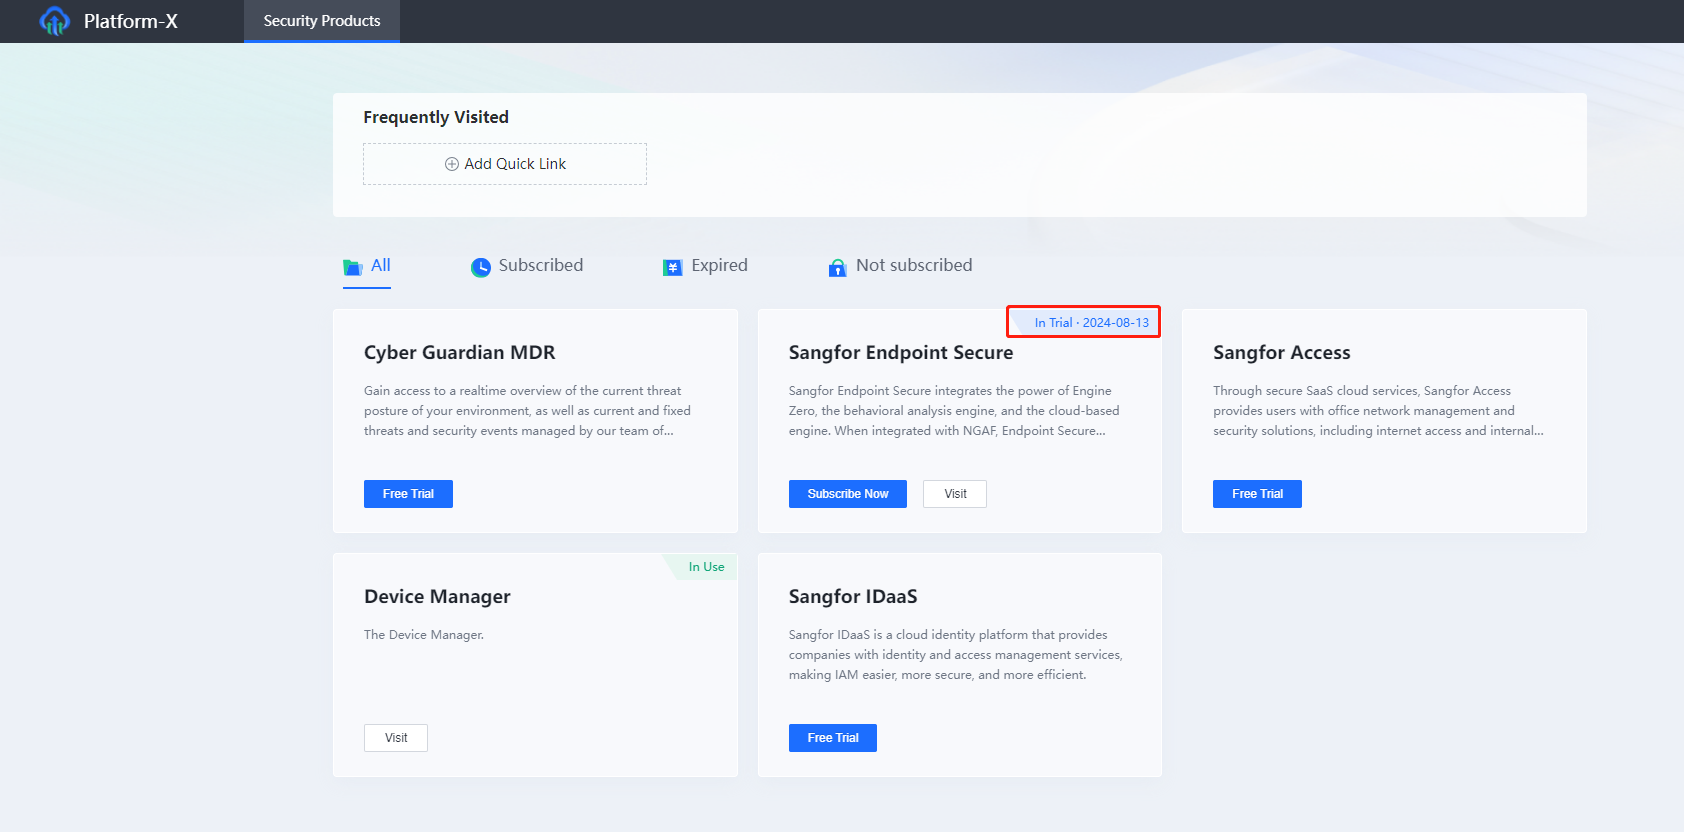The image size is (1684, 832).
Task: Click the plus icon in Add Quick Link
Action: point(452,164)
